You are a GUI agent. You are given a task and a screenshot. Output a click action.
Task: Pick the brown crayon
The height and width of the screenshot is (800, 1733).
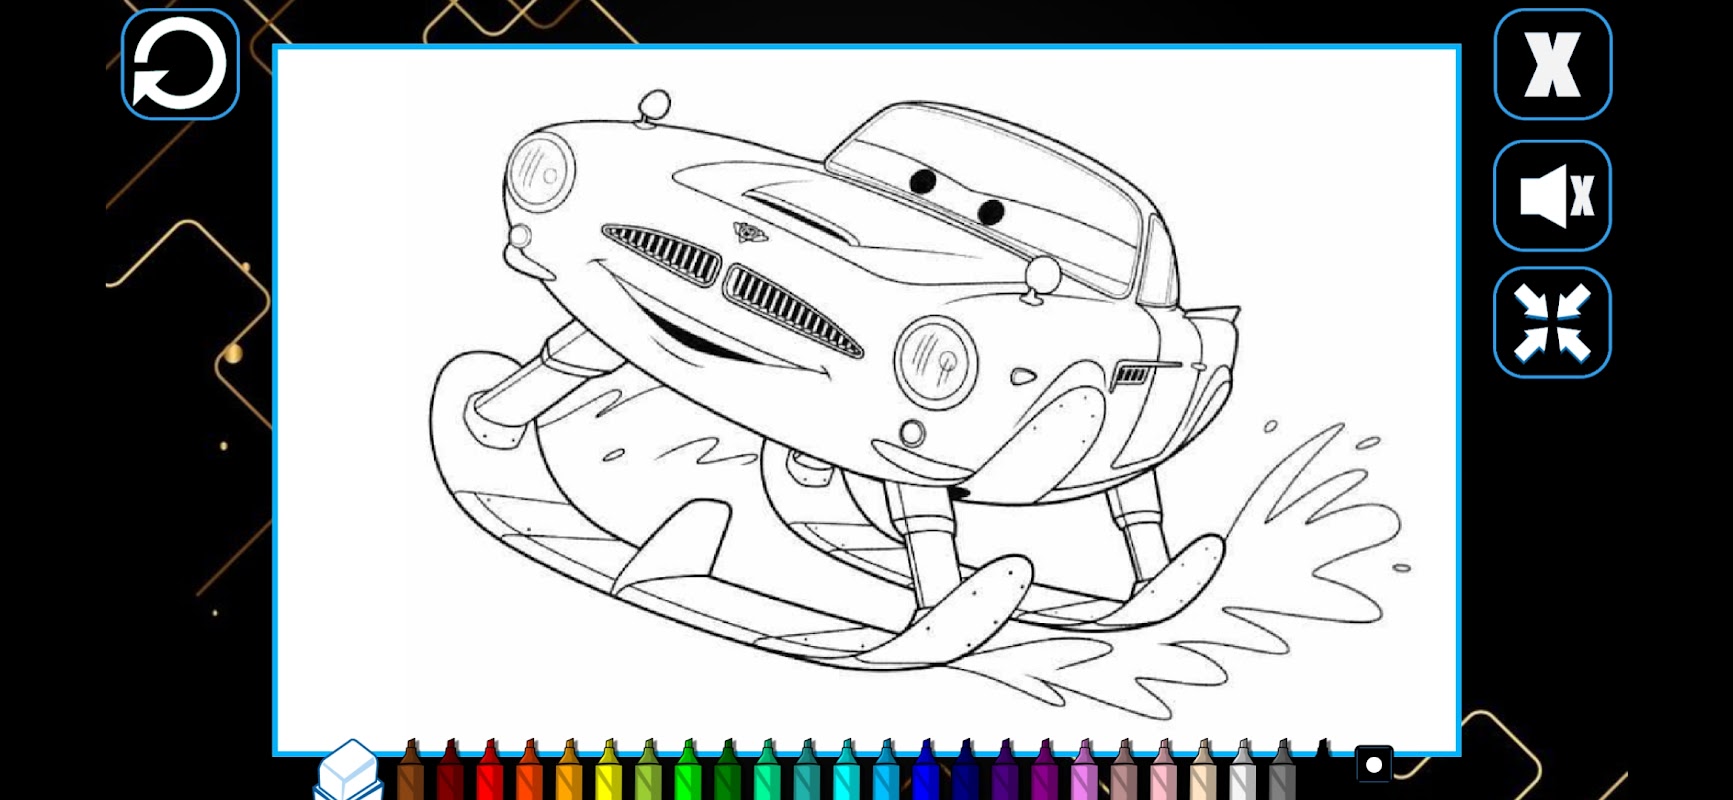(x=411, y=771)
